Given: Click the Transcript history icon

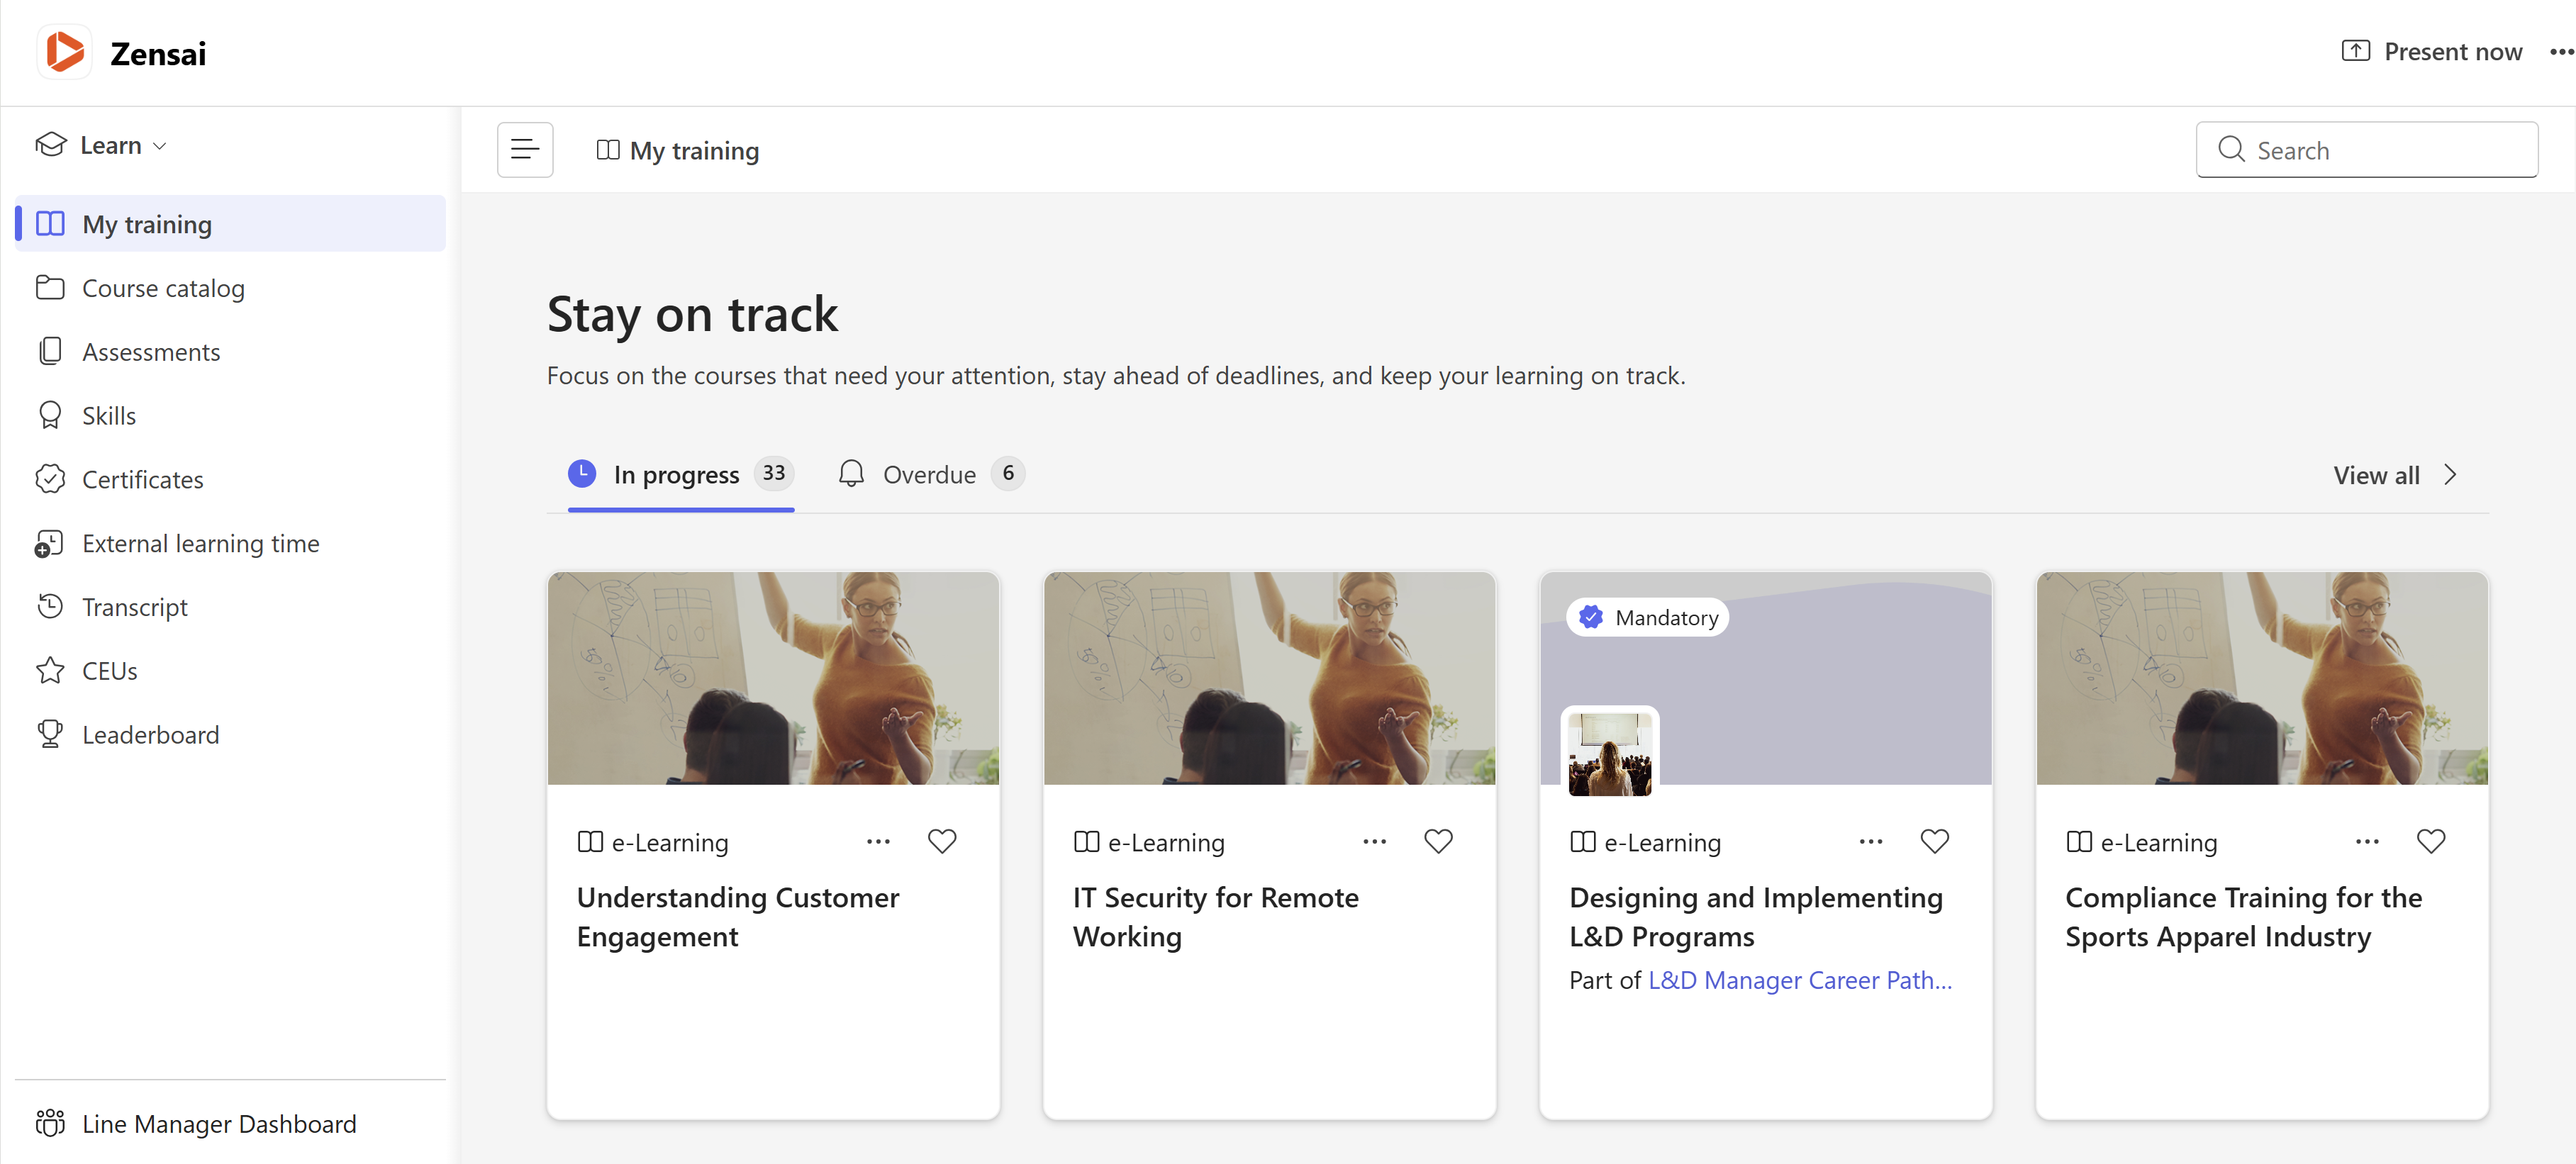Looking at the screenshot, I should (50, 606).
